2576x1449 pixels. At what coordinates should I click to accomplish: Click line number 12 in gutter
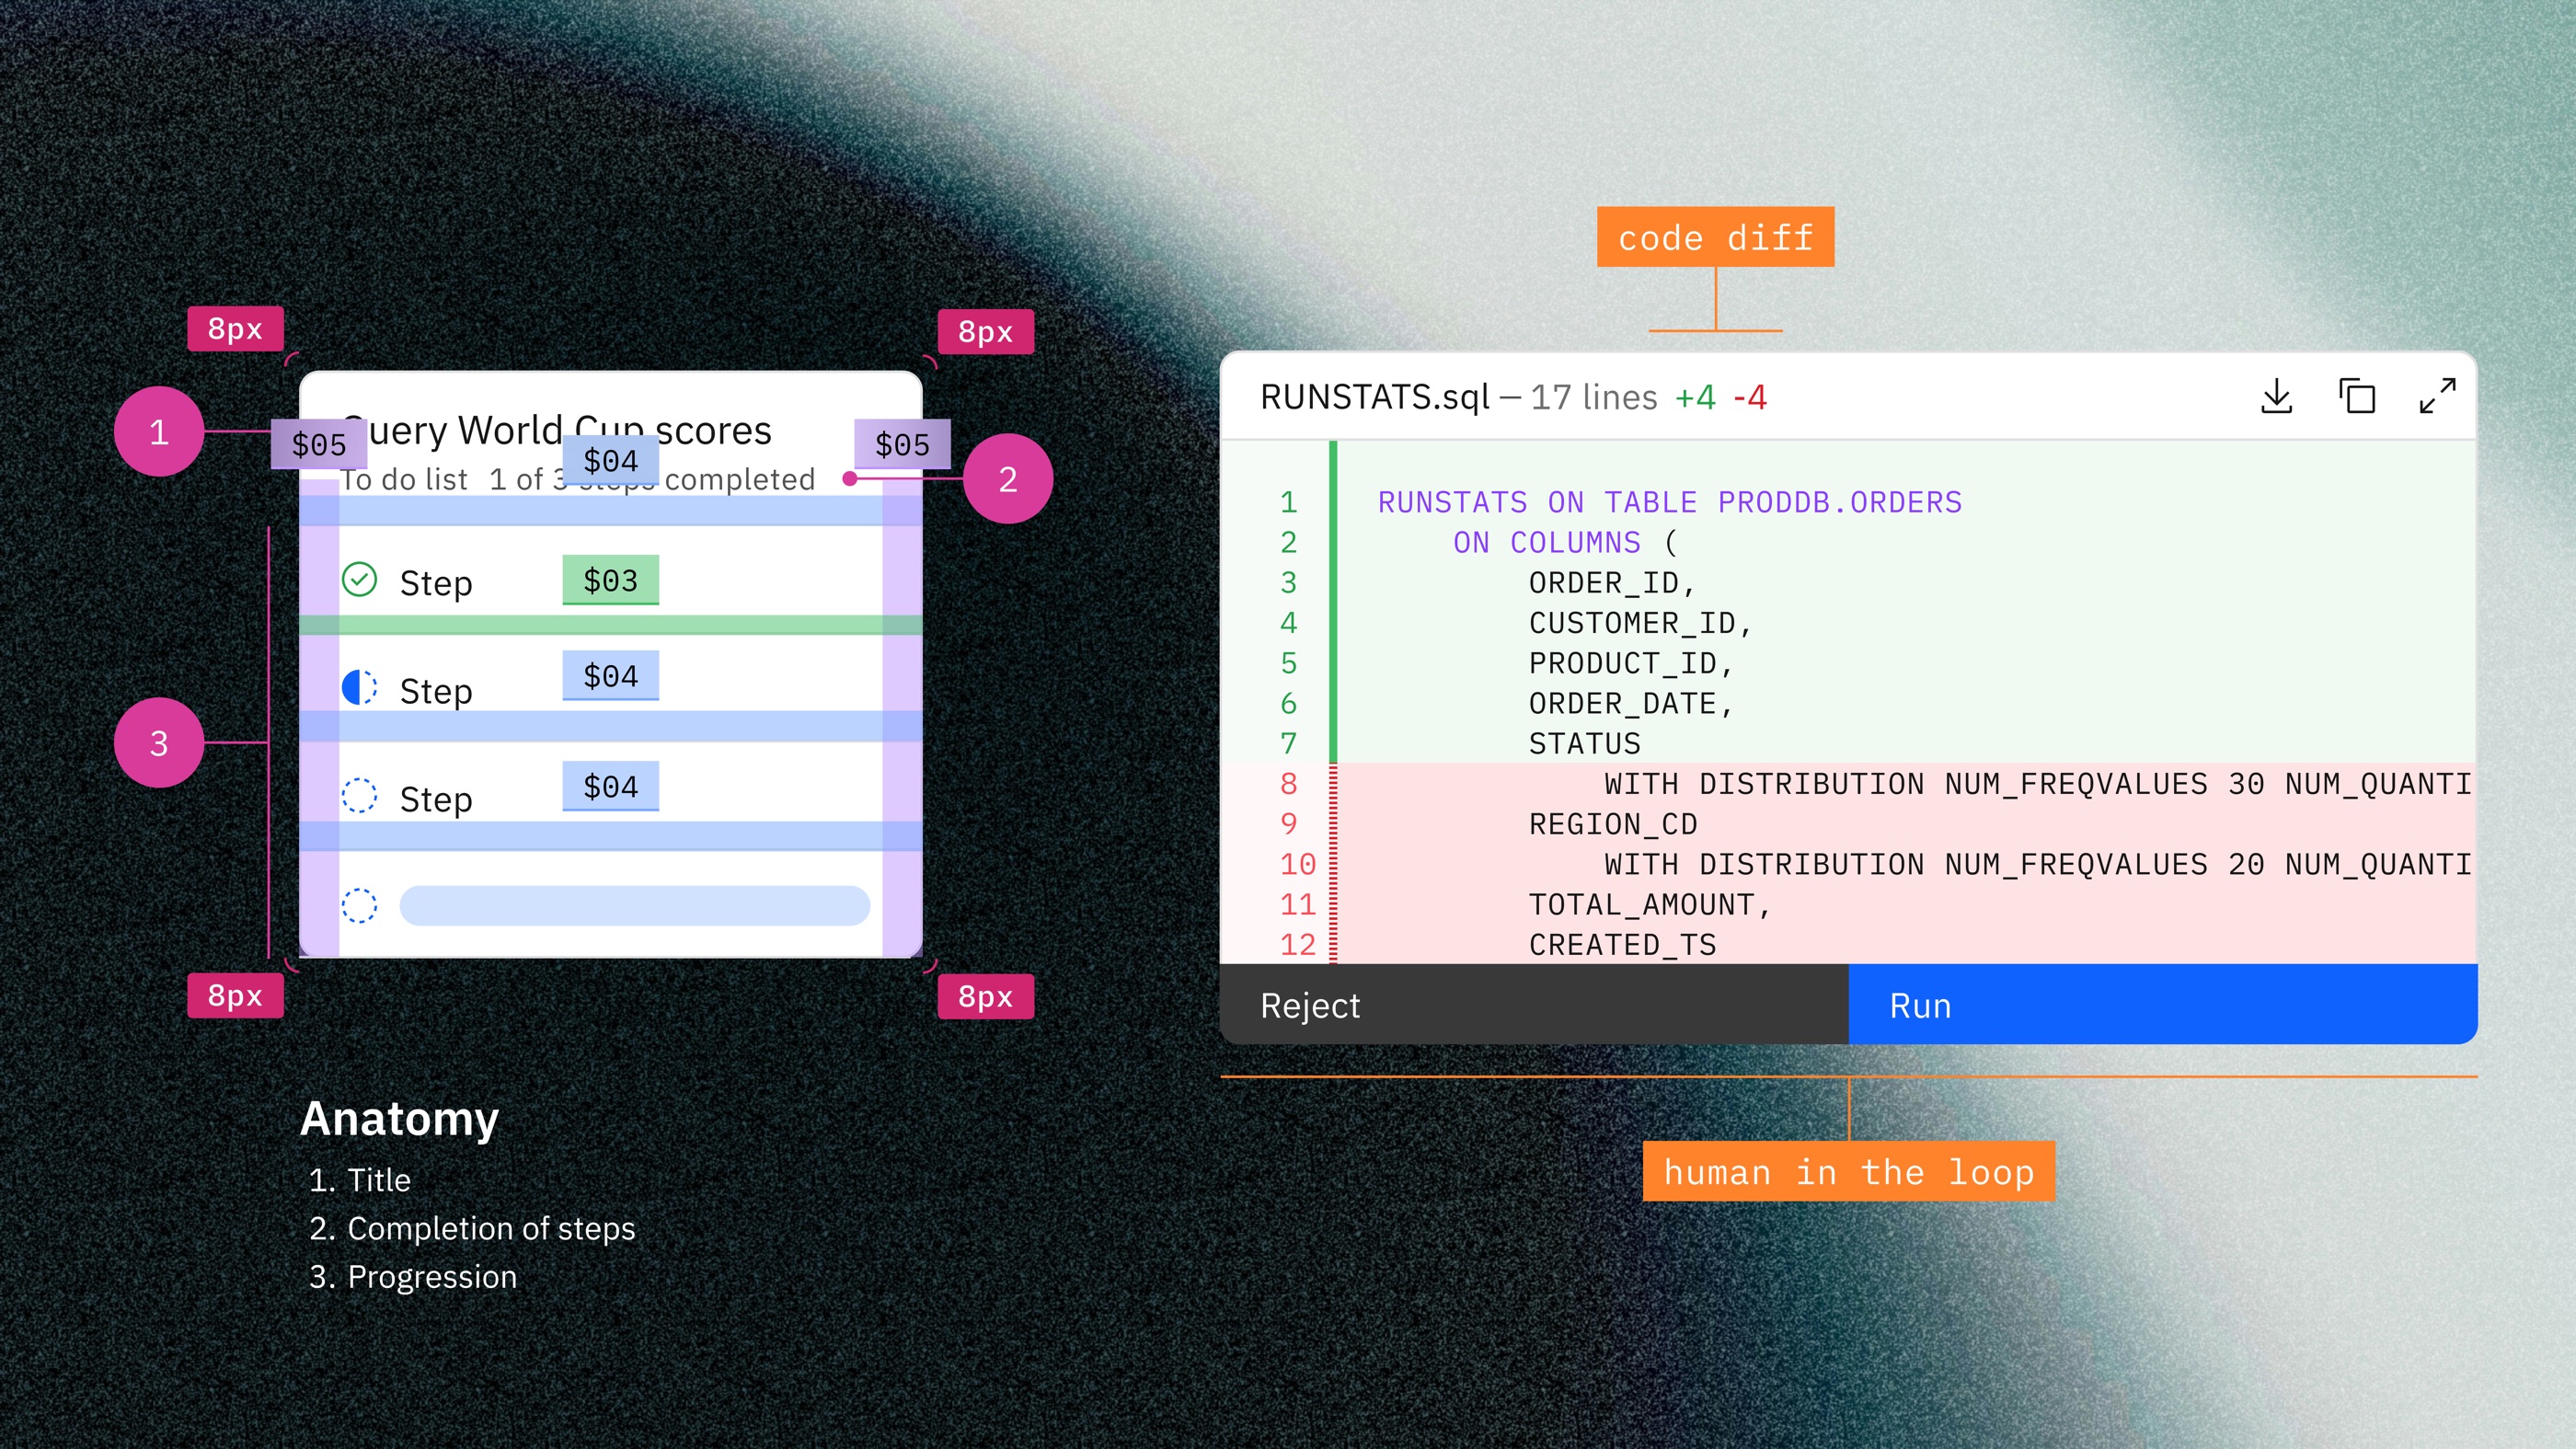click(1297, 944)
